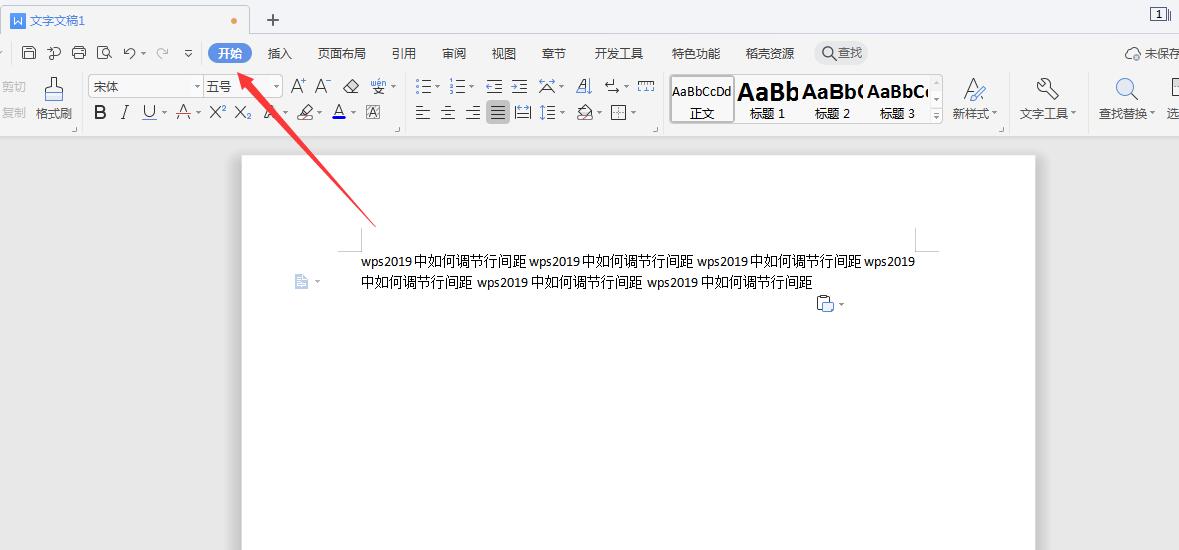Viewport: 1179px width, 550px height.
Task: Click the highlight color pen swatch
Action: click(305, 113)
